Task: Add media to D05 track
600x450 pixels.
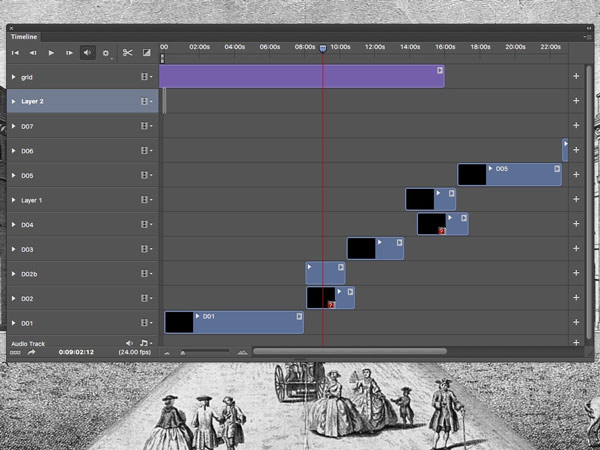Action: coord(576,174)
